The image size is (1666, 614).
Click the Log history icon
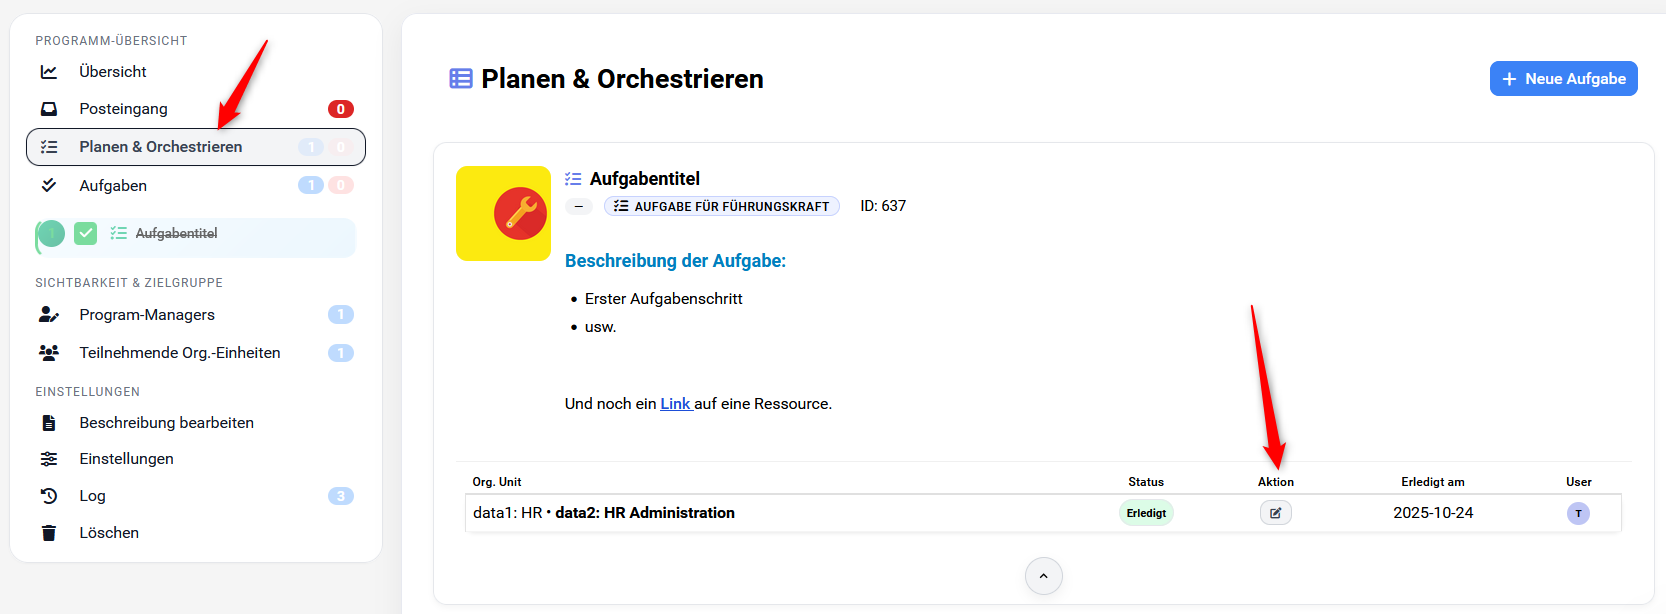pyautogui.click(x=49, y=495)
